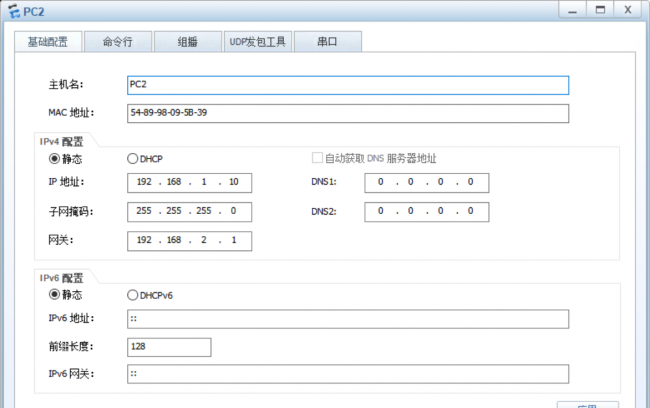
Task: Click the PC2 app icon in title bar
Action: (14, 11)
